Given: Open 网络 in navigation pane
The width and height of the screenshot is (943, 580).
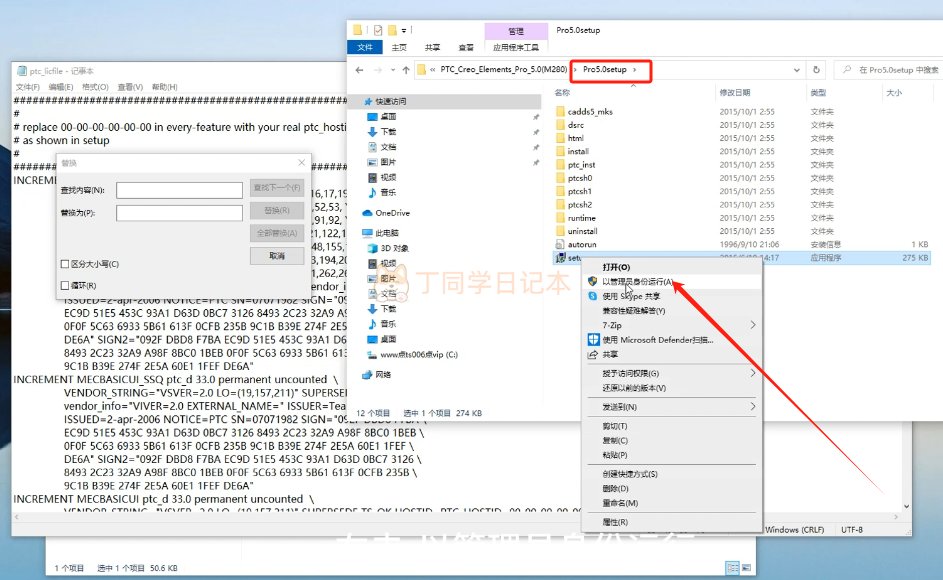Looking at the screenshot, I should tap(377, 374).
